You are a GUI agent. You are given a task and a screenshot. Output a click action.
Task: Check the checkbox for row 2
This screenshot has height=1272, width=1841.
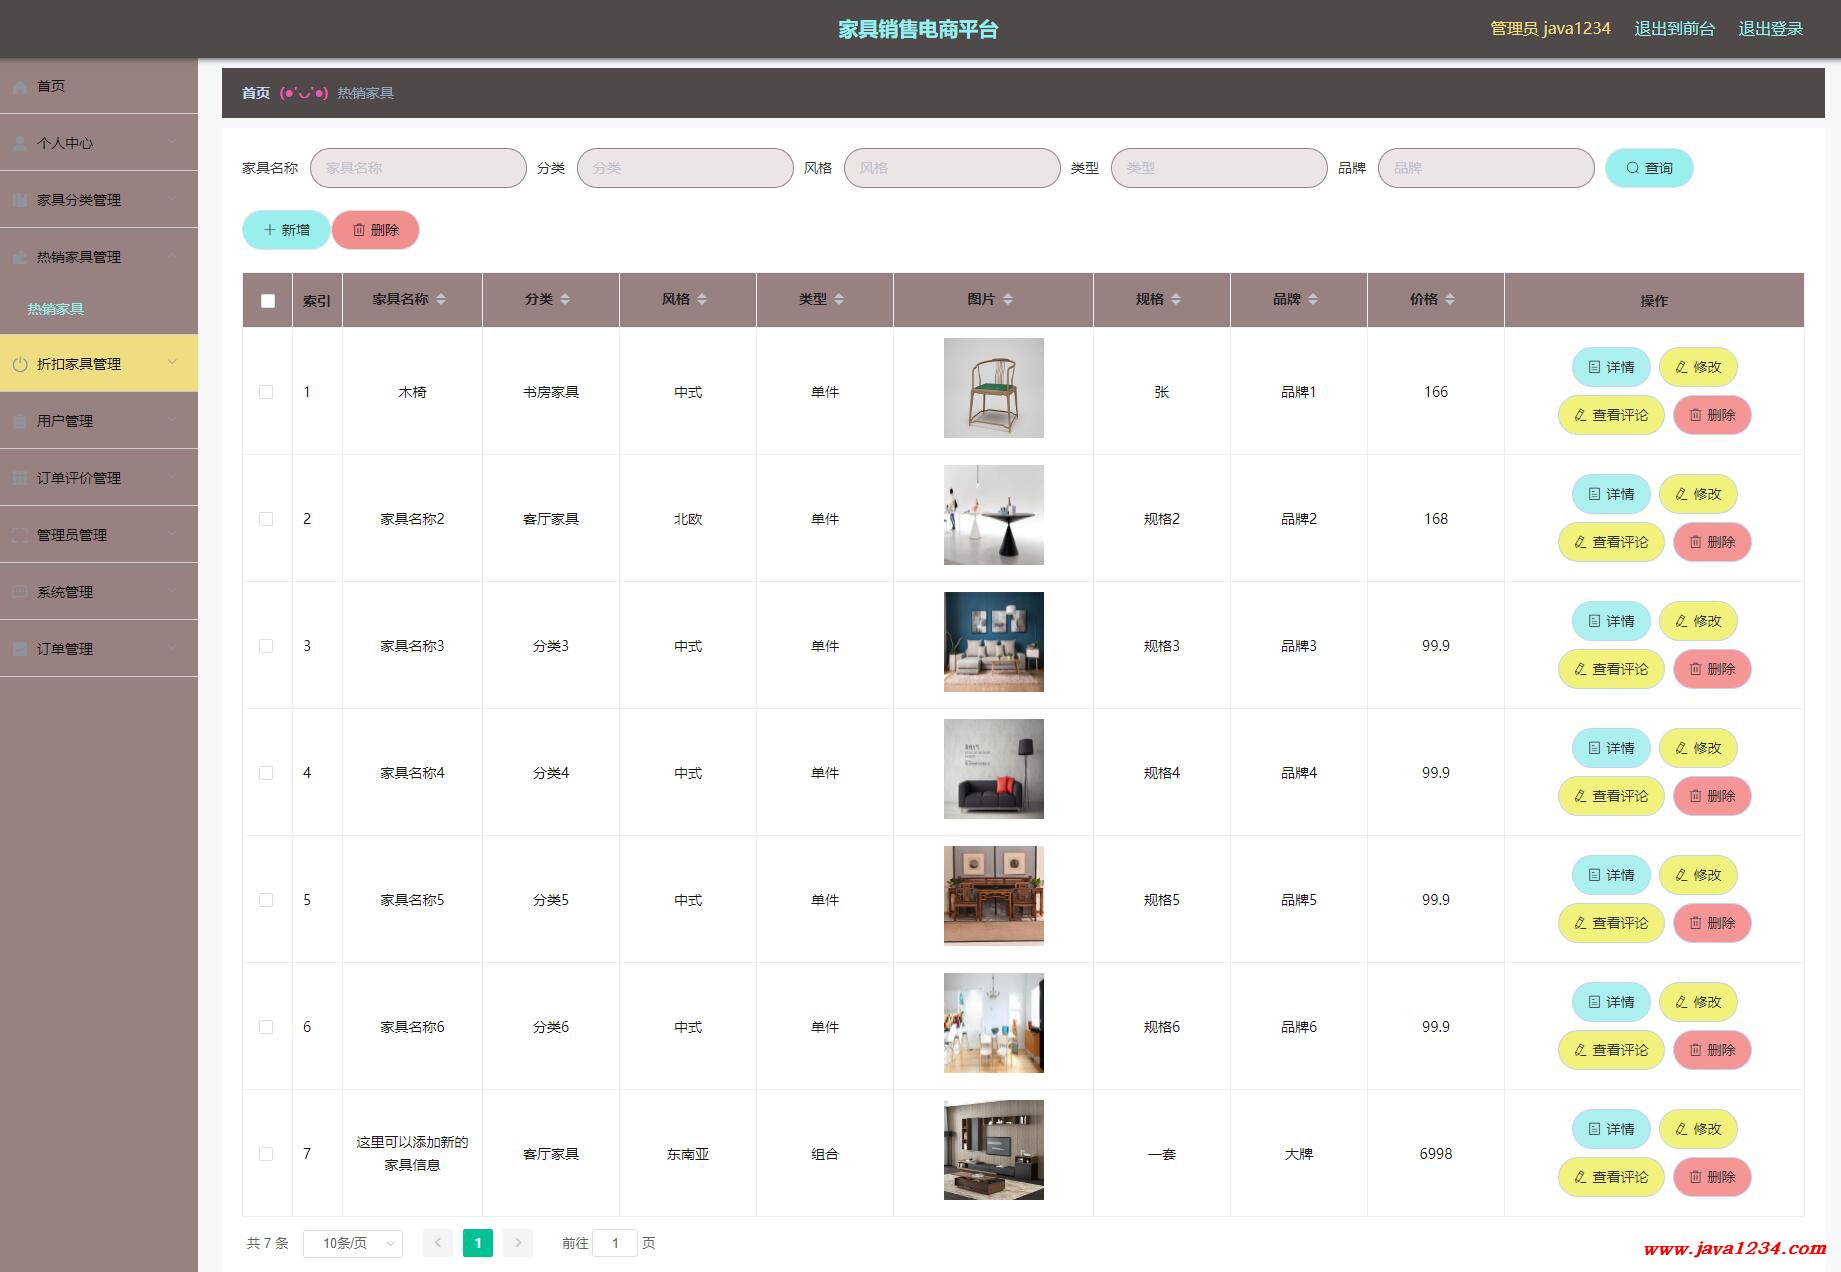(266, 519)
